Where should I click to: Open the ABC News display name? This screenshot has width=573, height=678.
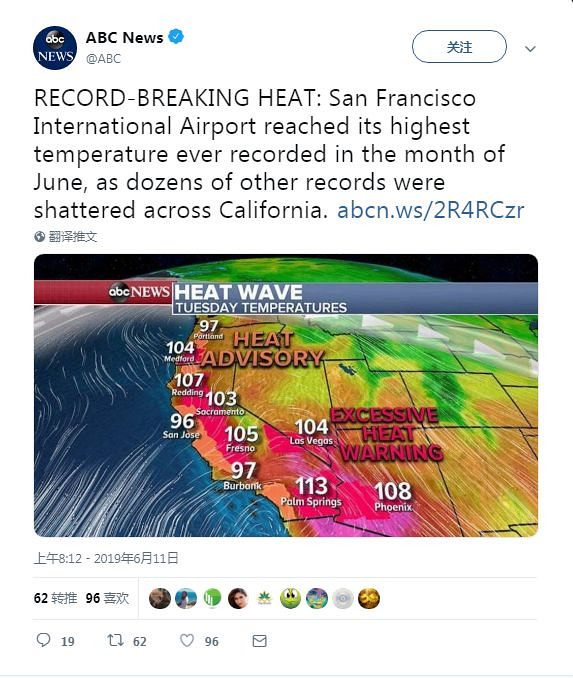point(125,38)
